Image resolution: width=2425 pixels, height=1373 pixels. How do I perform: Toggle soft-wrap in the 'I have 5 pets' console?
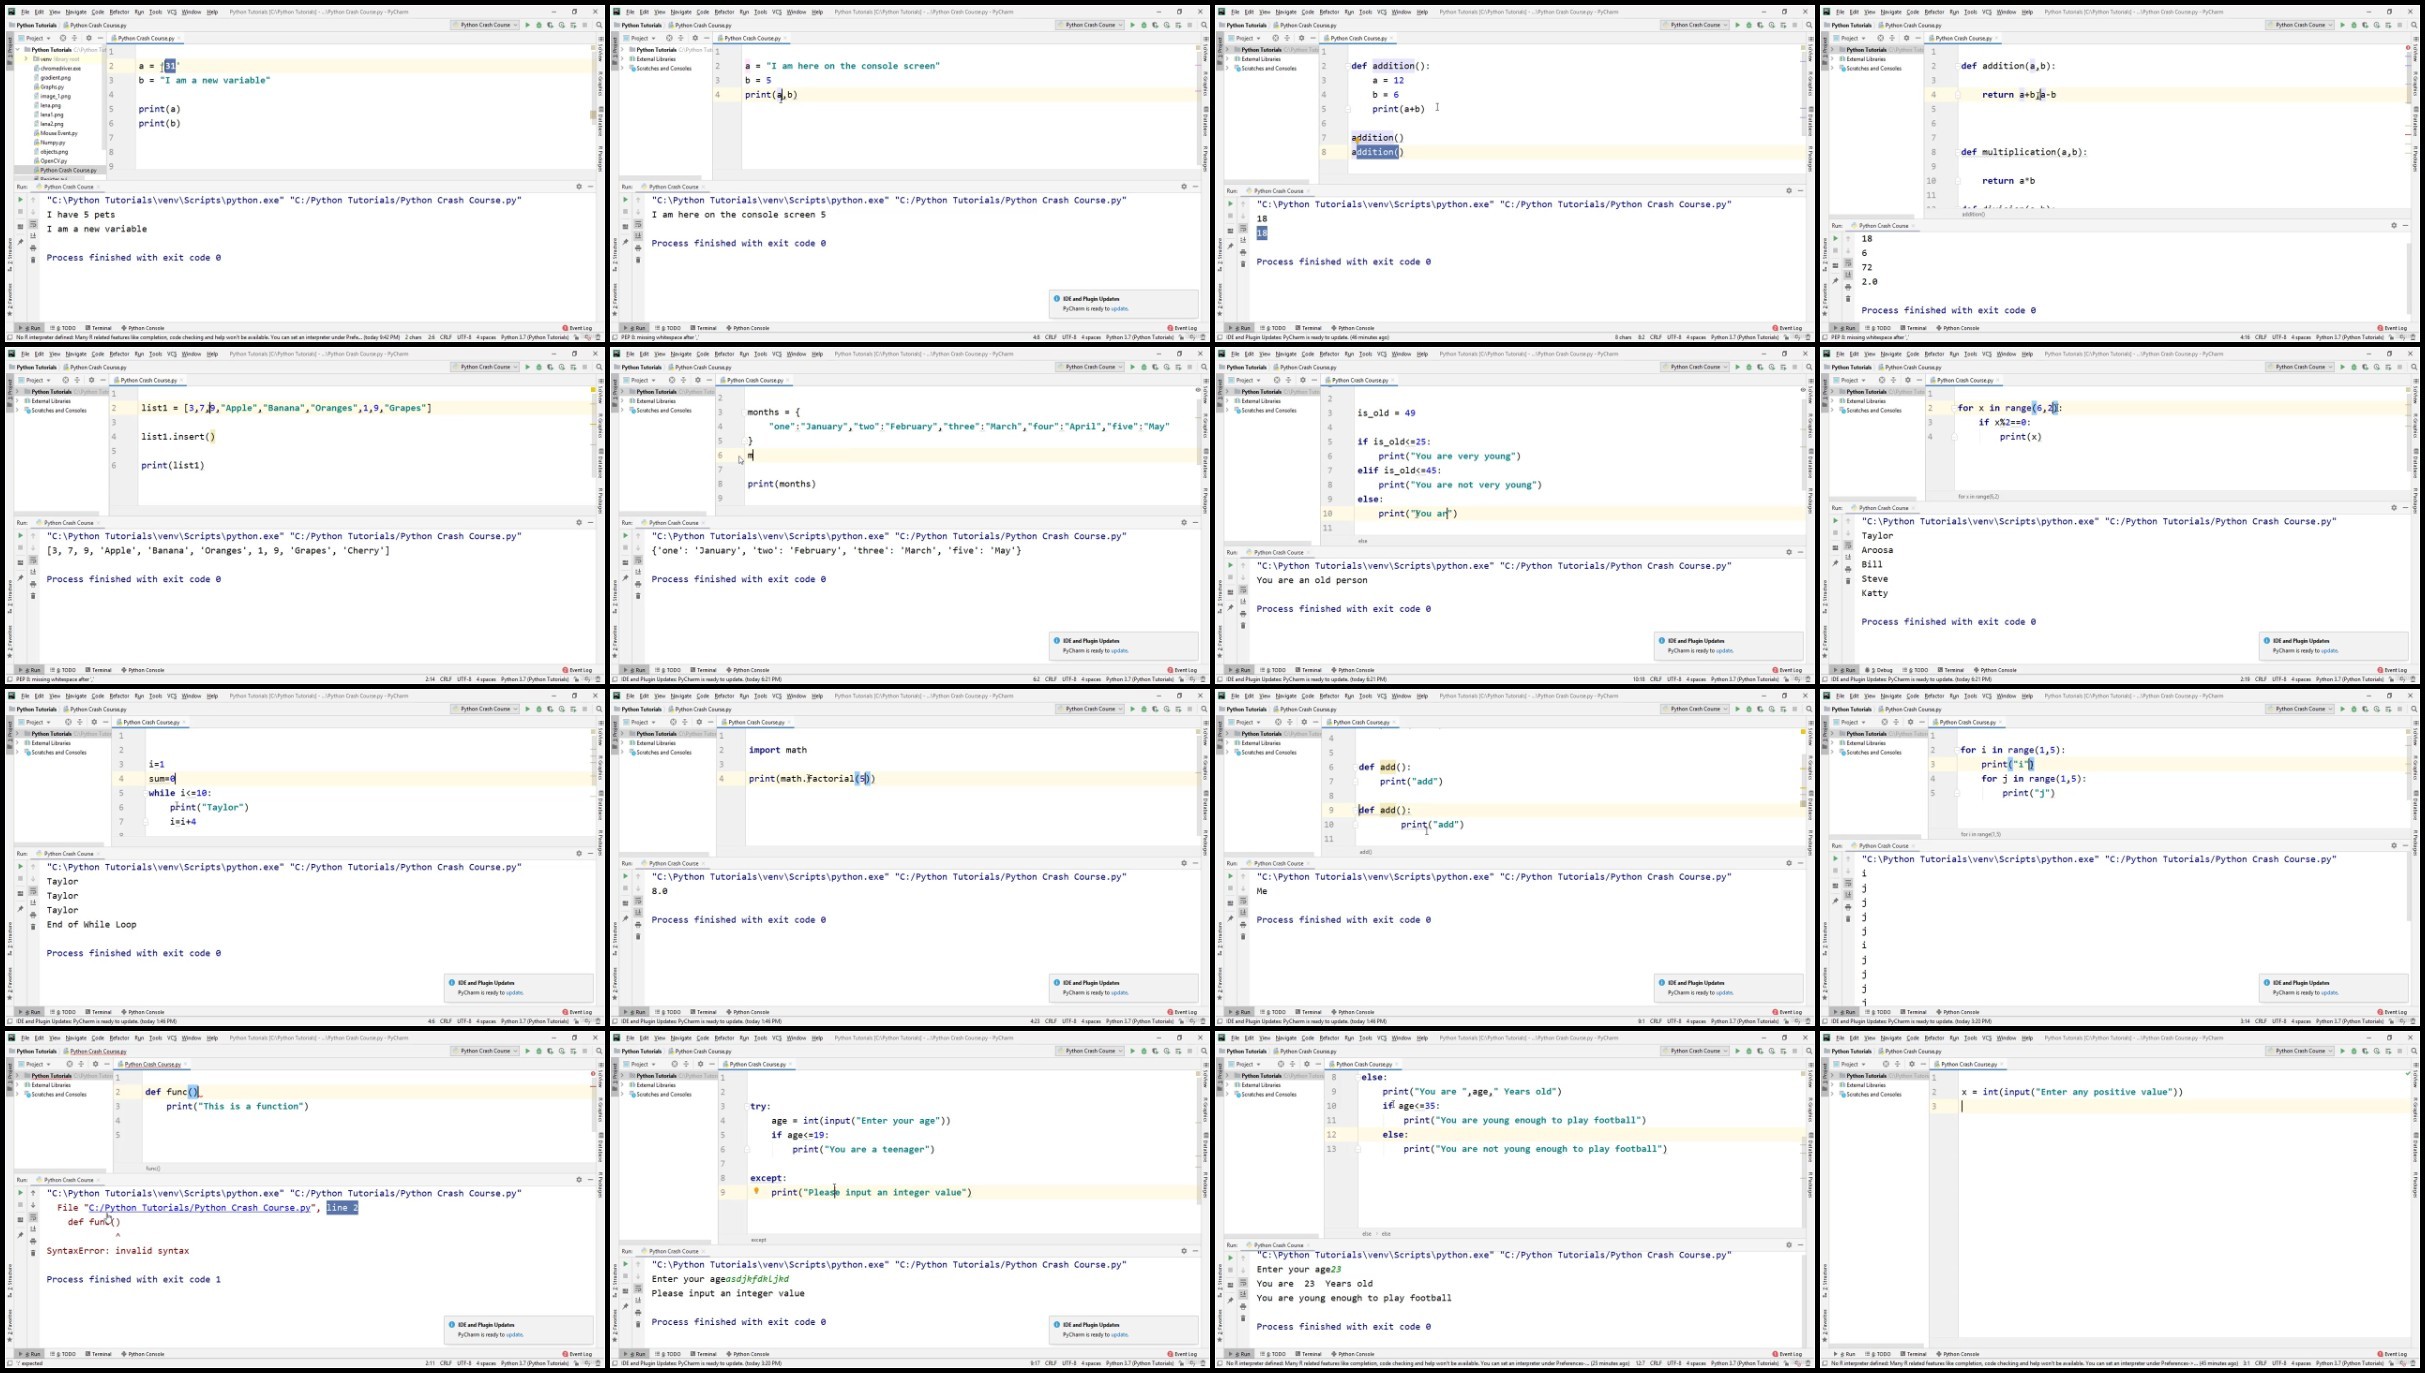pyautogui.click(x=33, y=224)
